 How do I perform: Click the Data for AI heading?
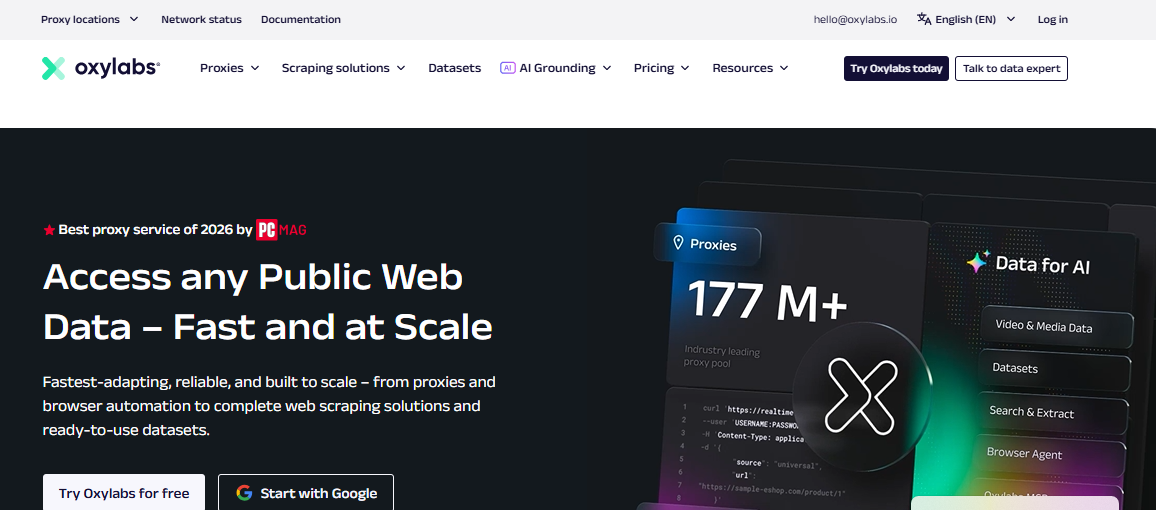point(1042,265)
